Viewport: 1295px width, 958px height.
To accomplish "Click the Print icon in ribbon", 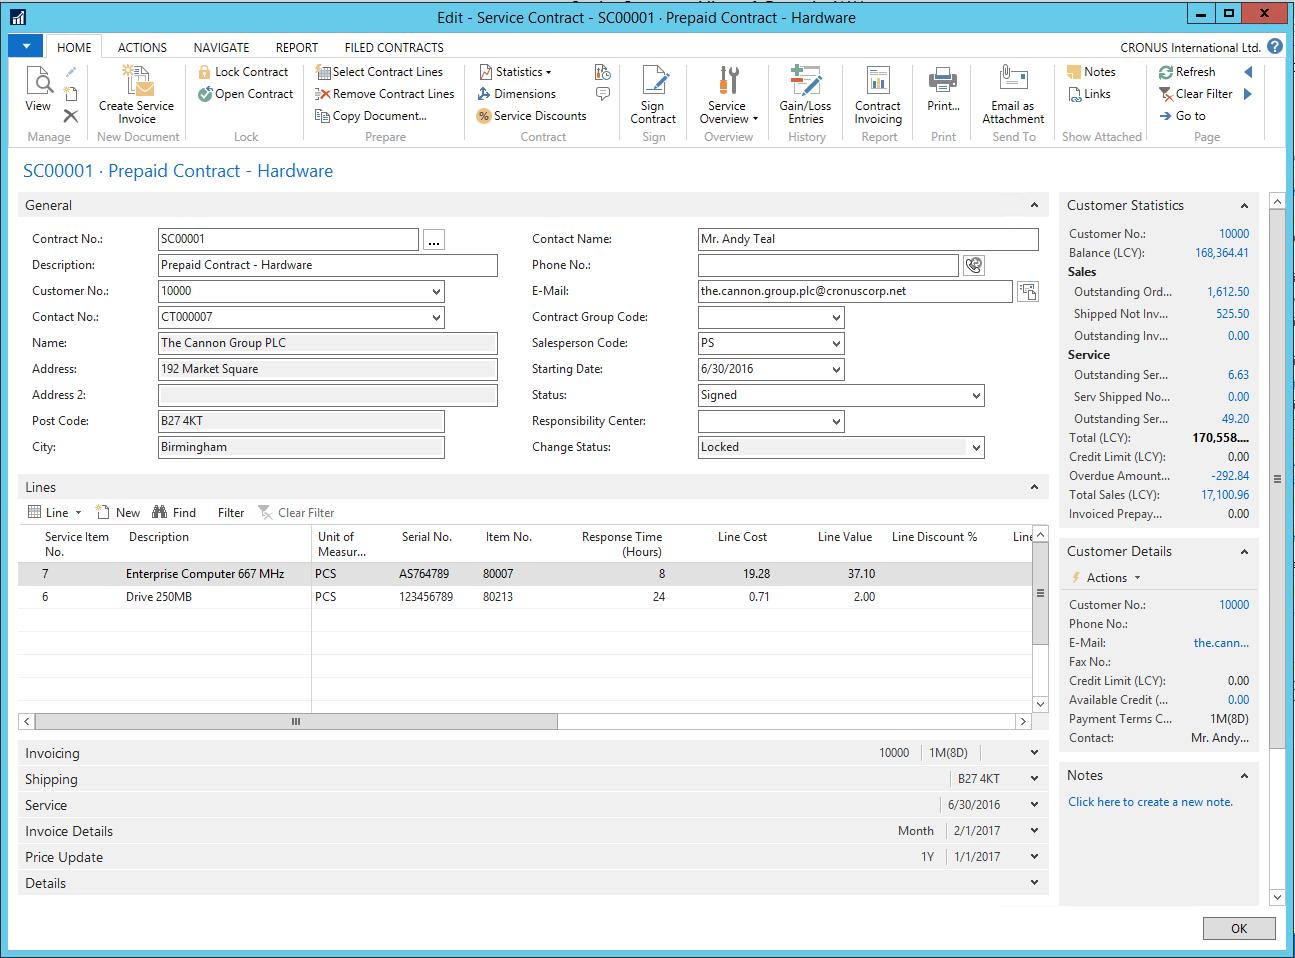I will (x=942, y=90).
